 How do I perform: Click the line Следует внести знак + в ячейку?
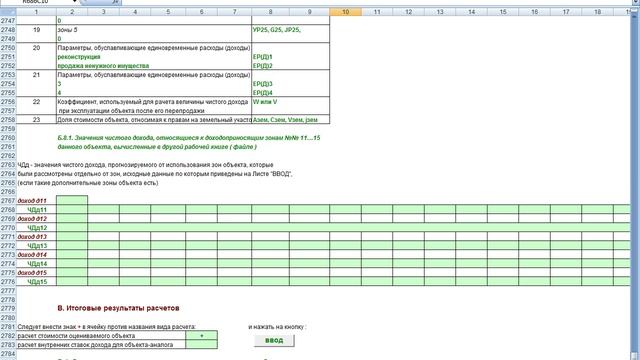[106, 327]
